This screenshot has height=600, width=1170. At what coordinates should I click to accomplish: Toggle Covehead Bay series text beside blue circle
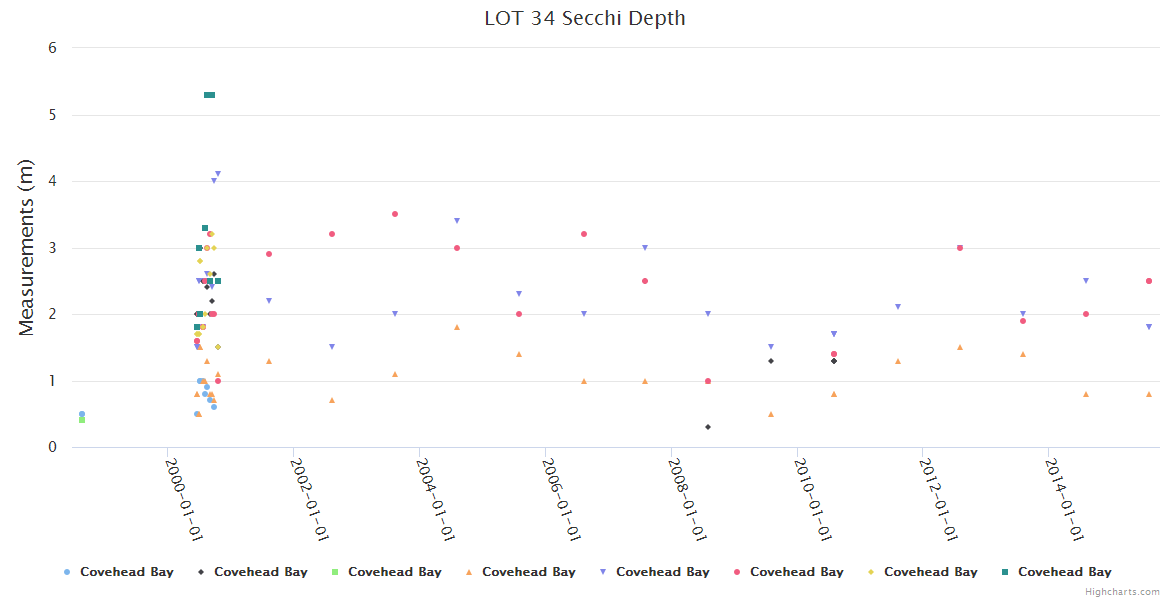127,572
